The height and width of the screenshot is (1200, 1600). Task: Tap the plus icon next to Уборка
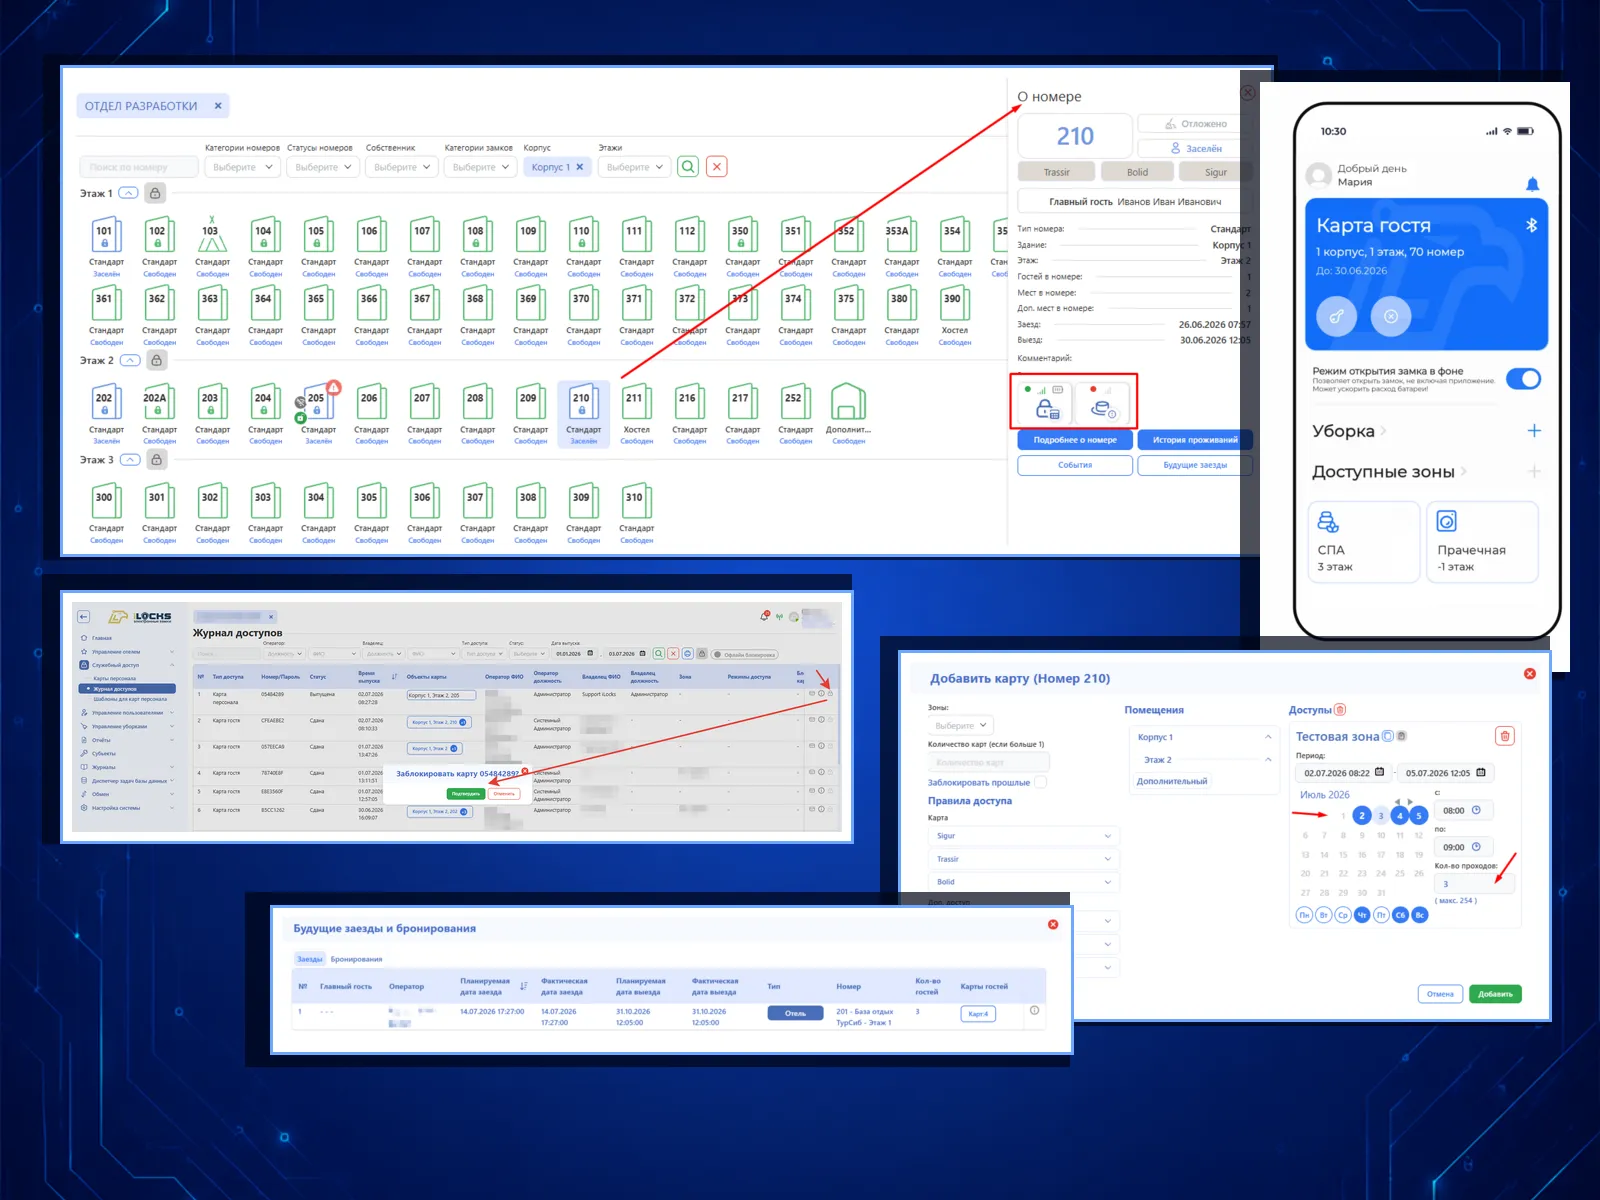1534,431
